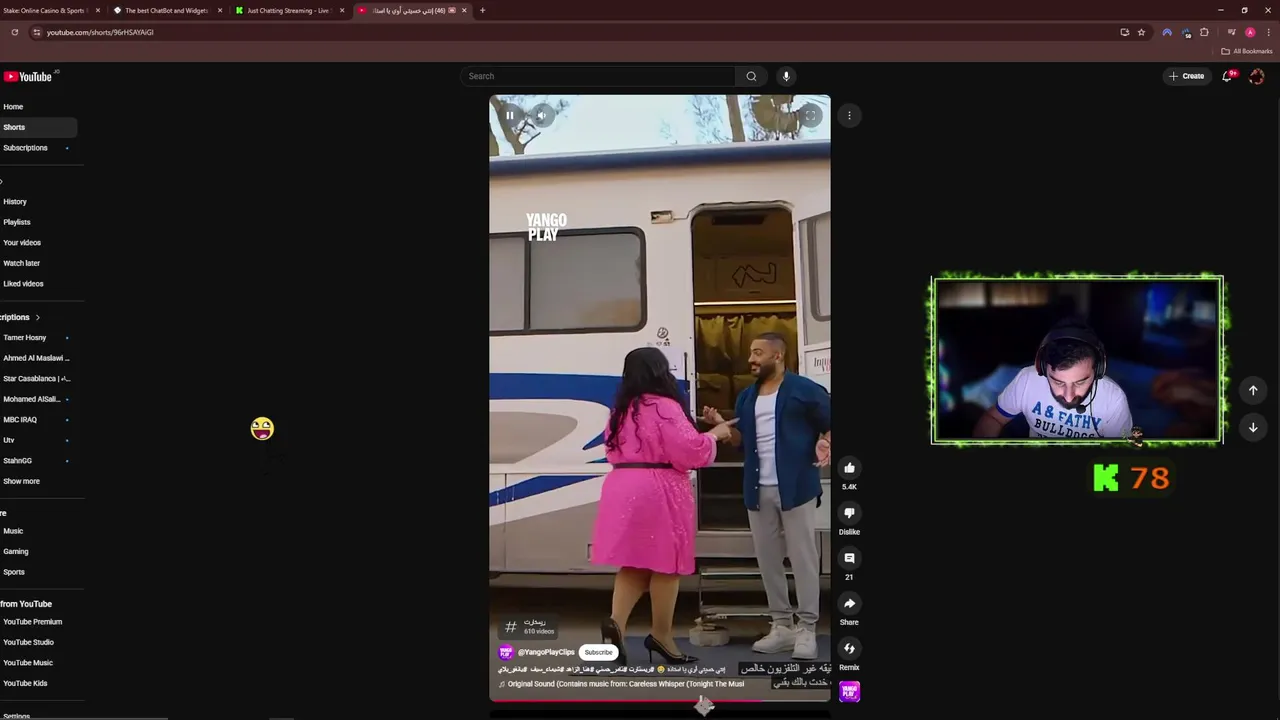1280x720 pixels.
Task: Open the Chrome profile avatar 'A'
Action: (x=1250, y=32)
